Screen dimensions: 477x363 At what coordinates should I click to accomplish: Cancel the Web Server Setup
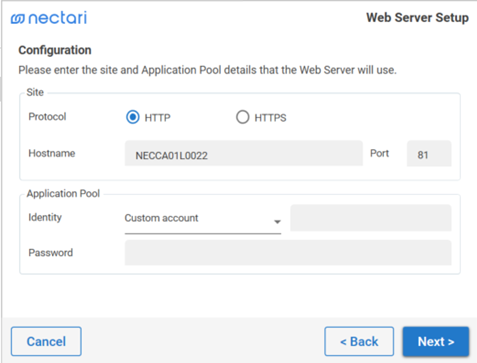coord(46,341)
